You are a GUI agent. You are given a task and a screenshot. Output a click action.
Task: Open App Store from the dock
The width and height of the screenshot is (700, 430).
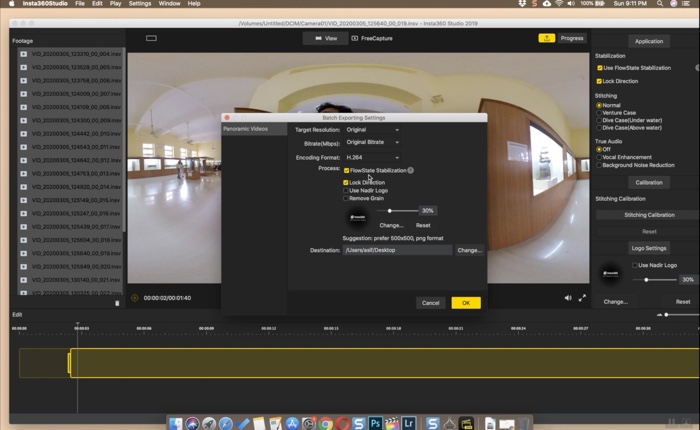tap(292, 423)
